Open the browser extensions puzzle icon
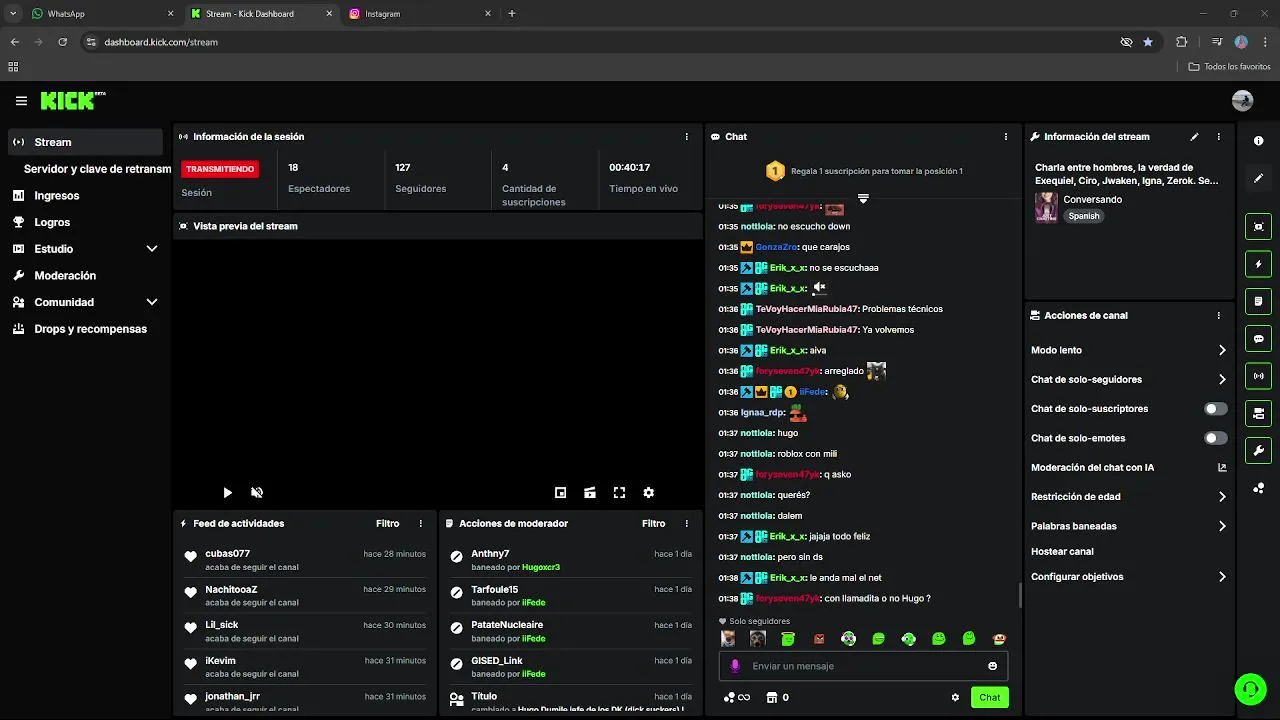 pyautogui.click(x=1182, y=42)
